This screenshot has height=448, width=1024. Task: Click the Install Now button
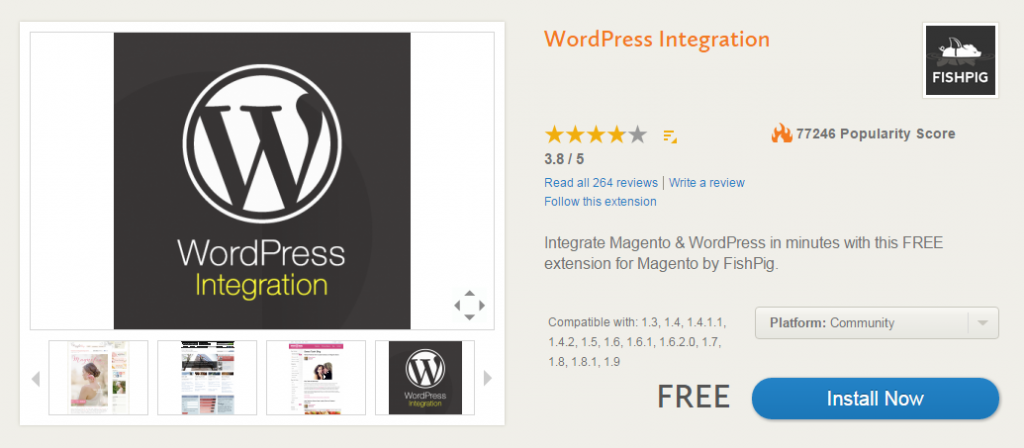pyautogui.click(x=875, y=398)
